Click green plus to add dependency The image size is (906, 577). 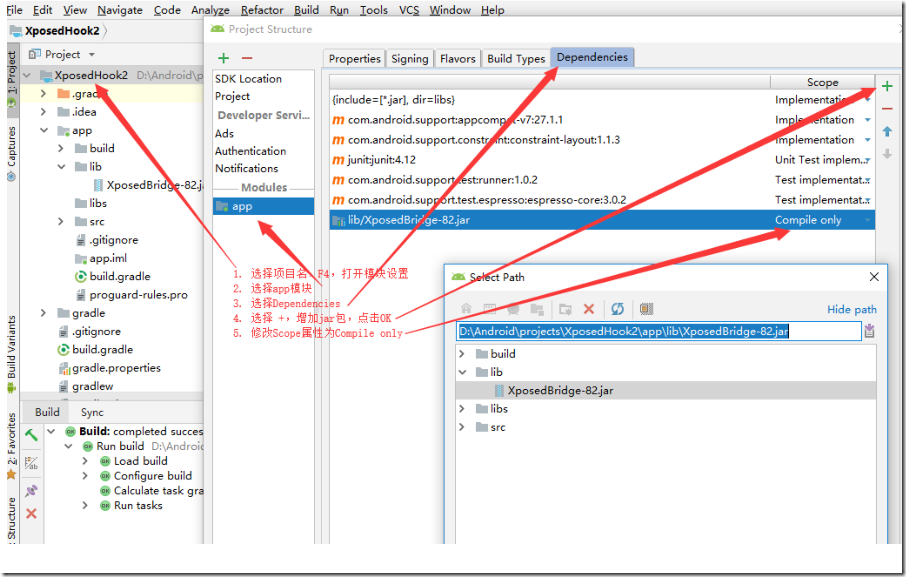pos(887,87)
